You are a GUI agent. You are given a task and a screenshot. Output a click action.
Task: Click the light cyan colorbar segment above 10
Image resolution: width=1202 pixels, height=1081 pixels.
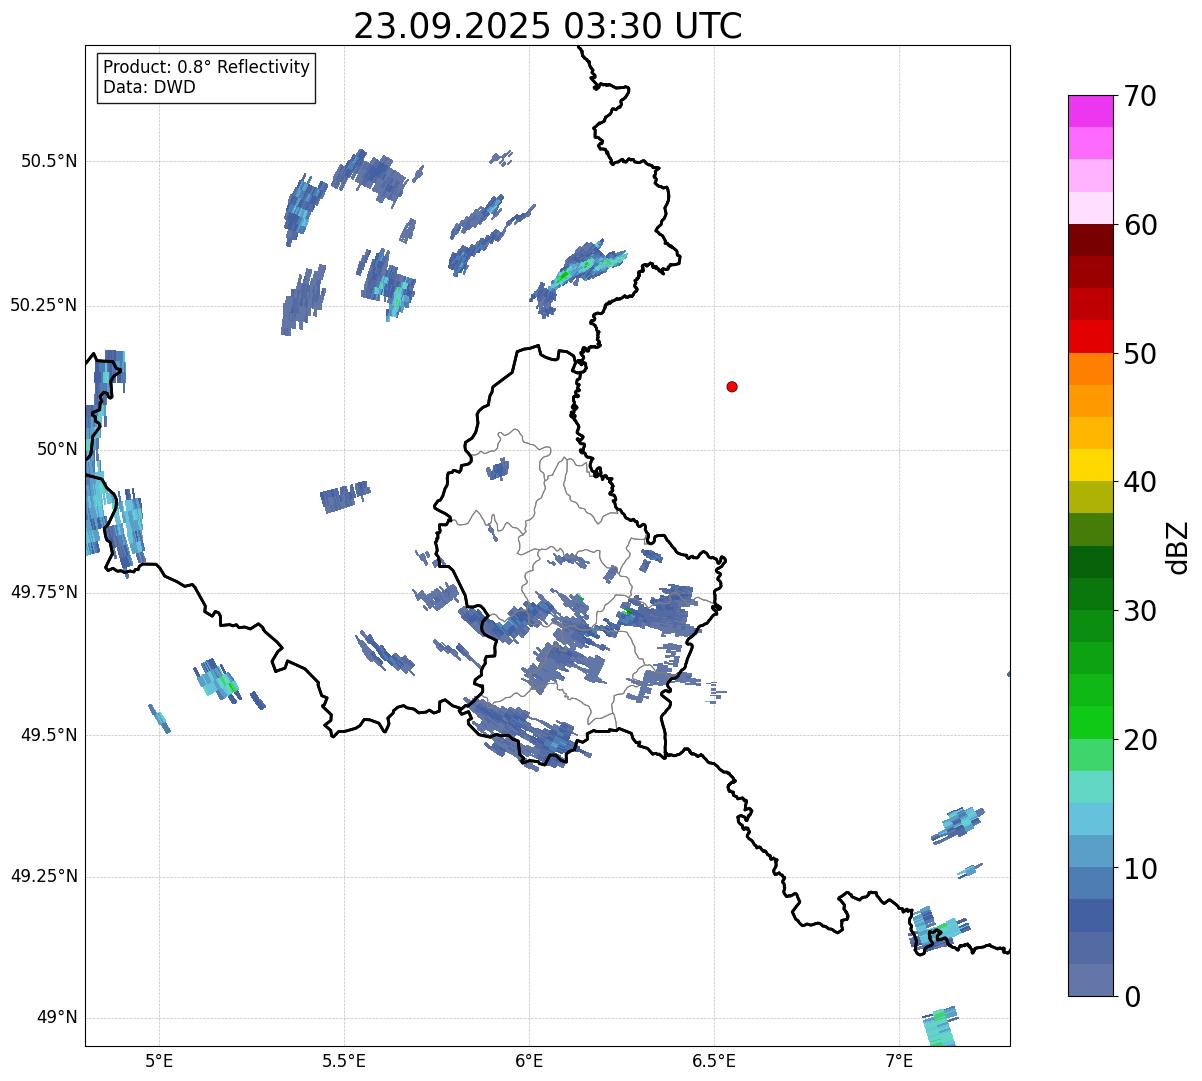coord(1090,819)
